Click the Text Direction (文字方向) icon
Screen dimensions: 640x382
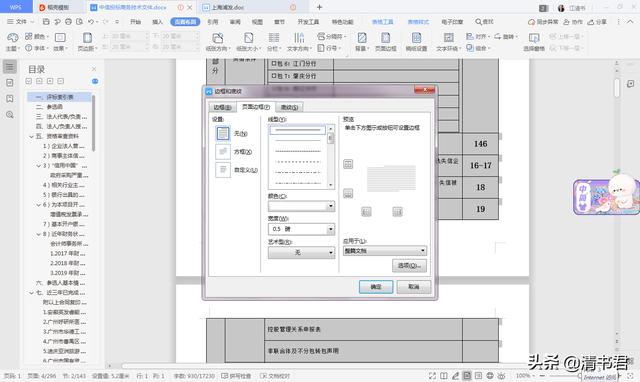(299, 38)
